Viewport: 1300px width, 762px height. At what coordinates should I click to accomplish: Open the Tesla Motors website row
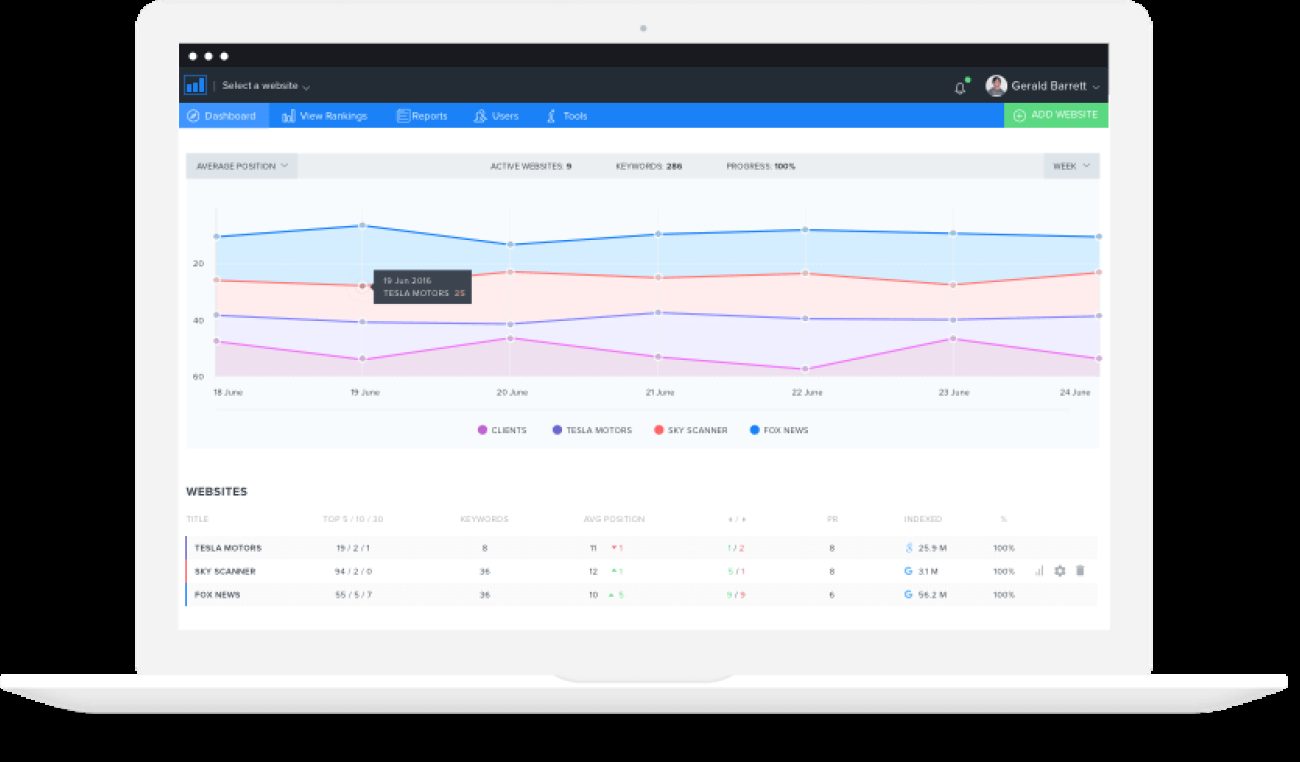[228, 548]
